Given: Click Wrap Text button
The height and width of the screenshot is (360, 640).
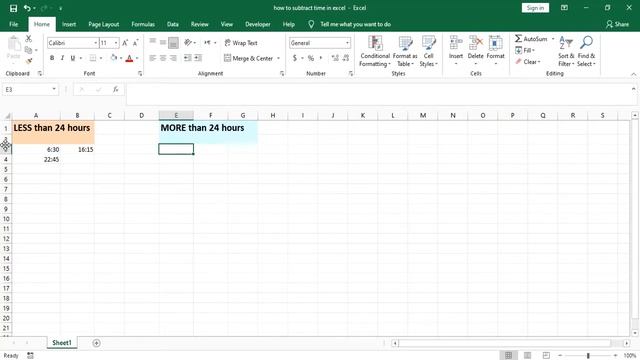Looking at the screenshot, I should coord(241,43).
